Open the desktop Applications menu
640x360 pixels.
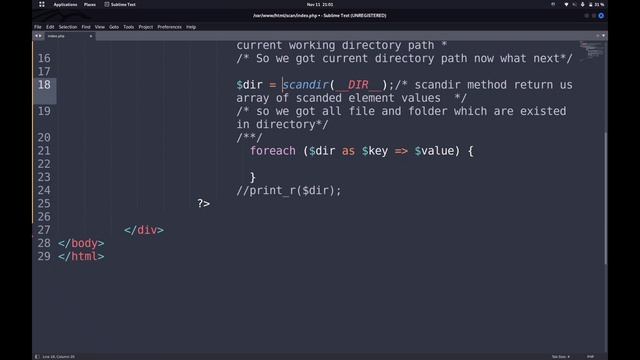pos(65,4)
